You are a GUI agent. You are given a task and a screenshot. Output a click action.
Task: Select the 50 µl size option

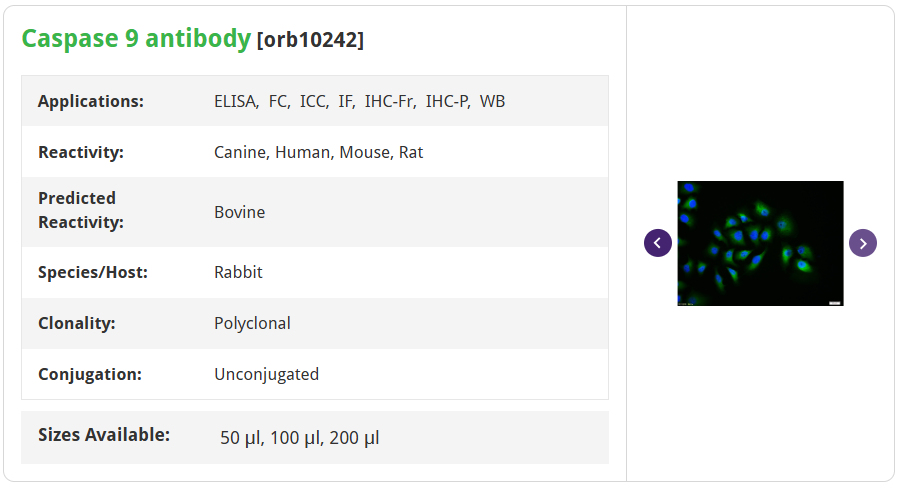(241, 438)
